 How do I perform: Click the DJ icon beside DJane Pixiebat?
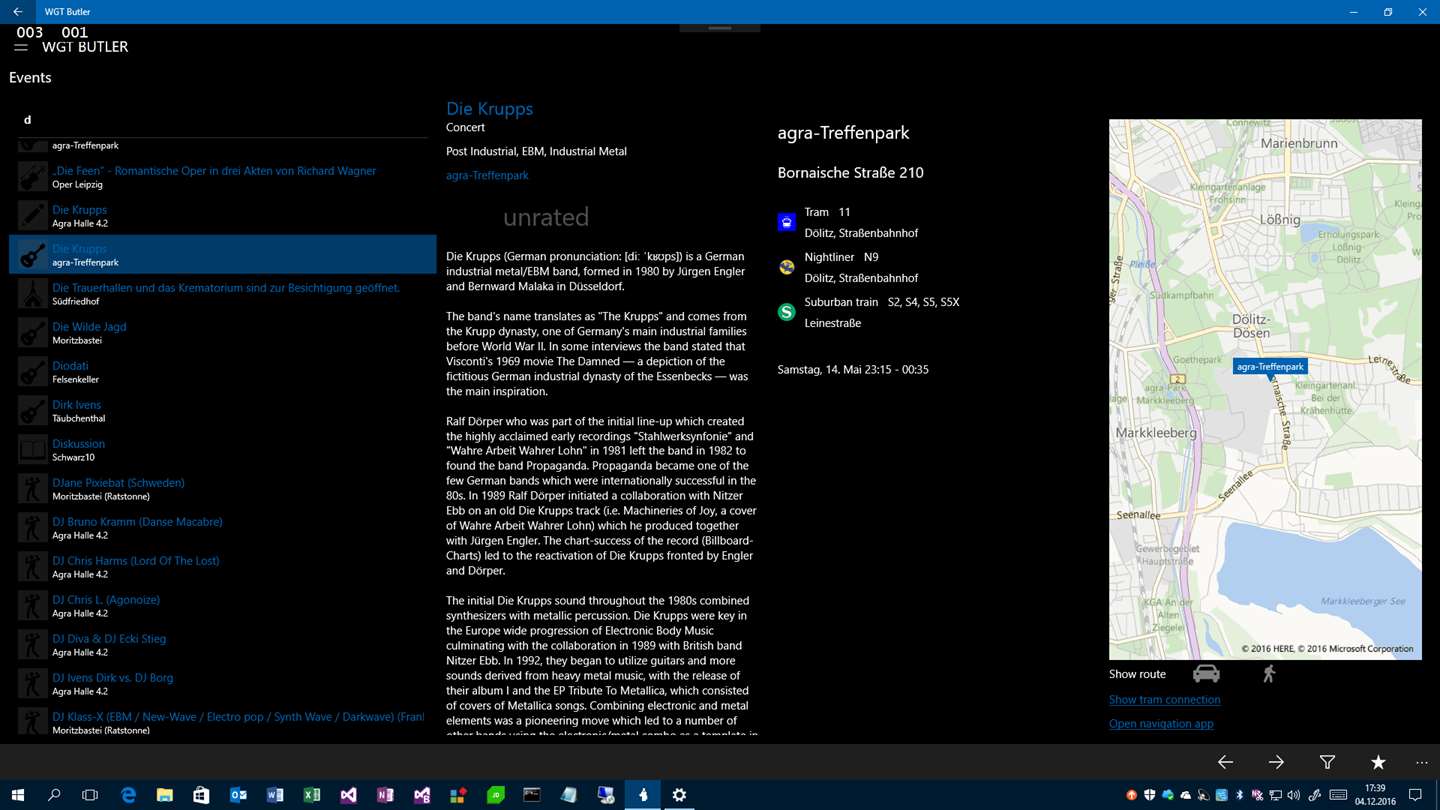point(32,489)
